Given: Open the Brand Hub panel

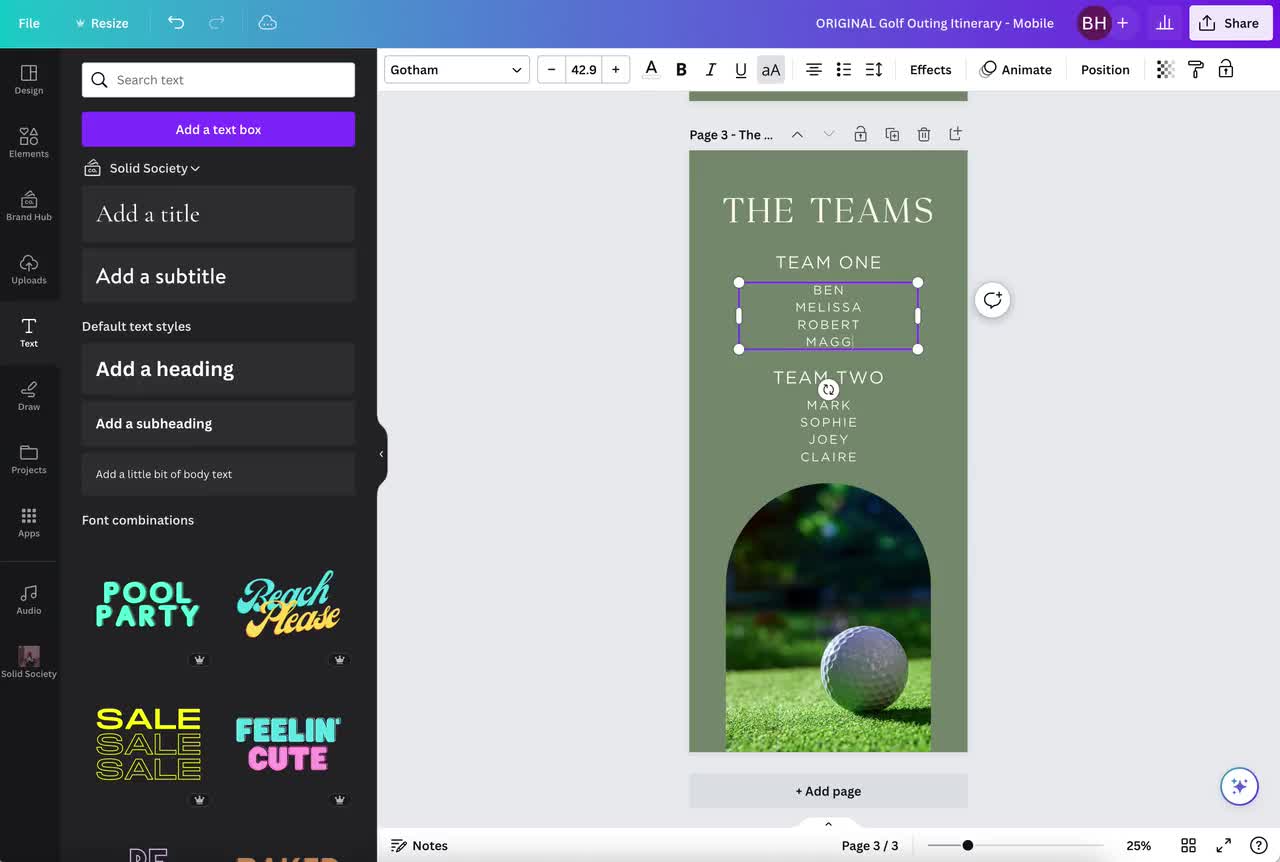Looking at the screenshot, I should [29, 205].
